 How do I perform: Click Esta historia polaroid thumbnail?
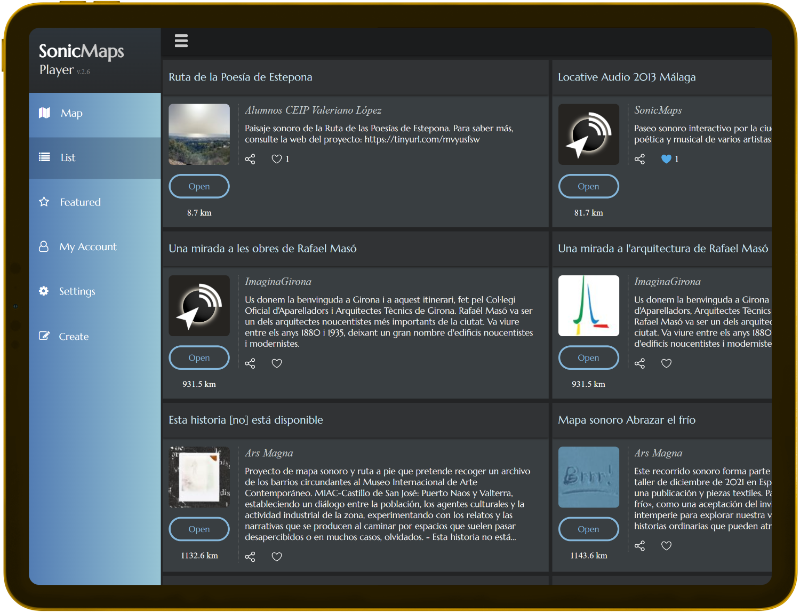tap(199, 477)
